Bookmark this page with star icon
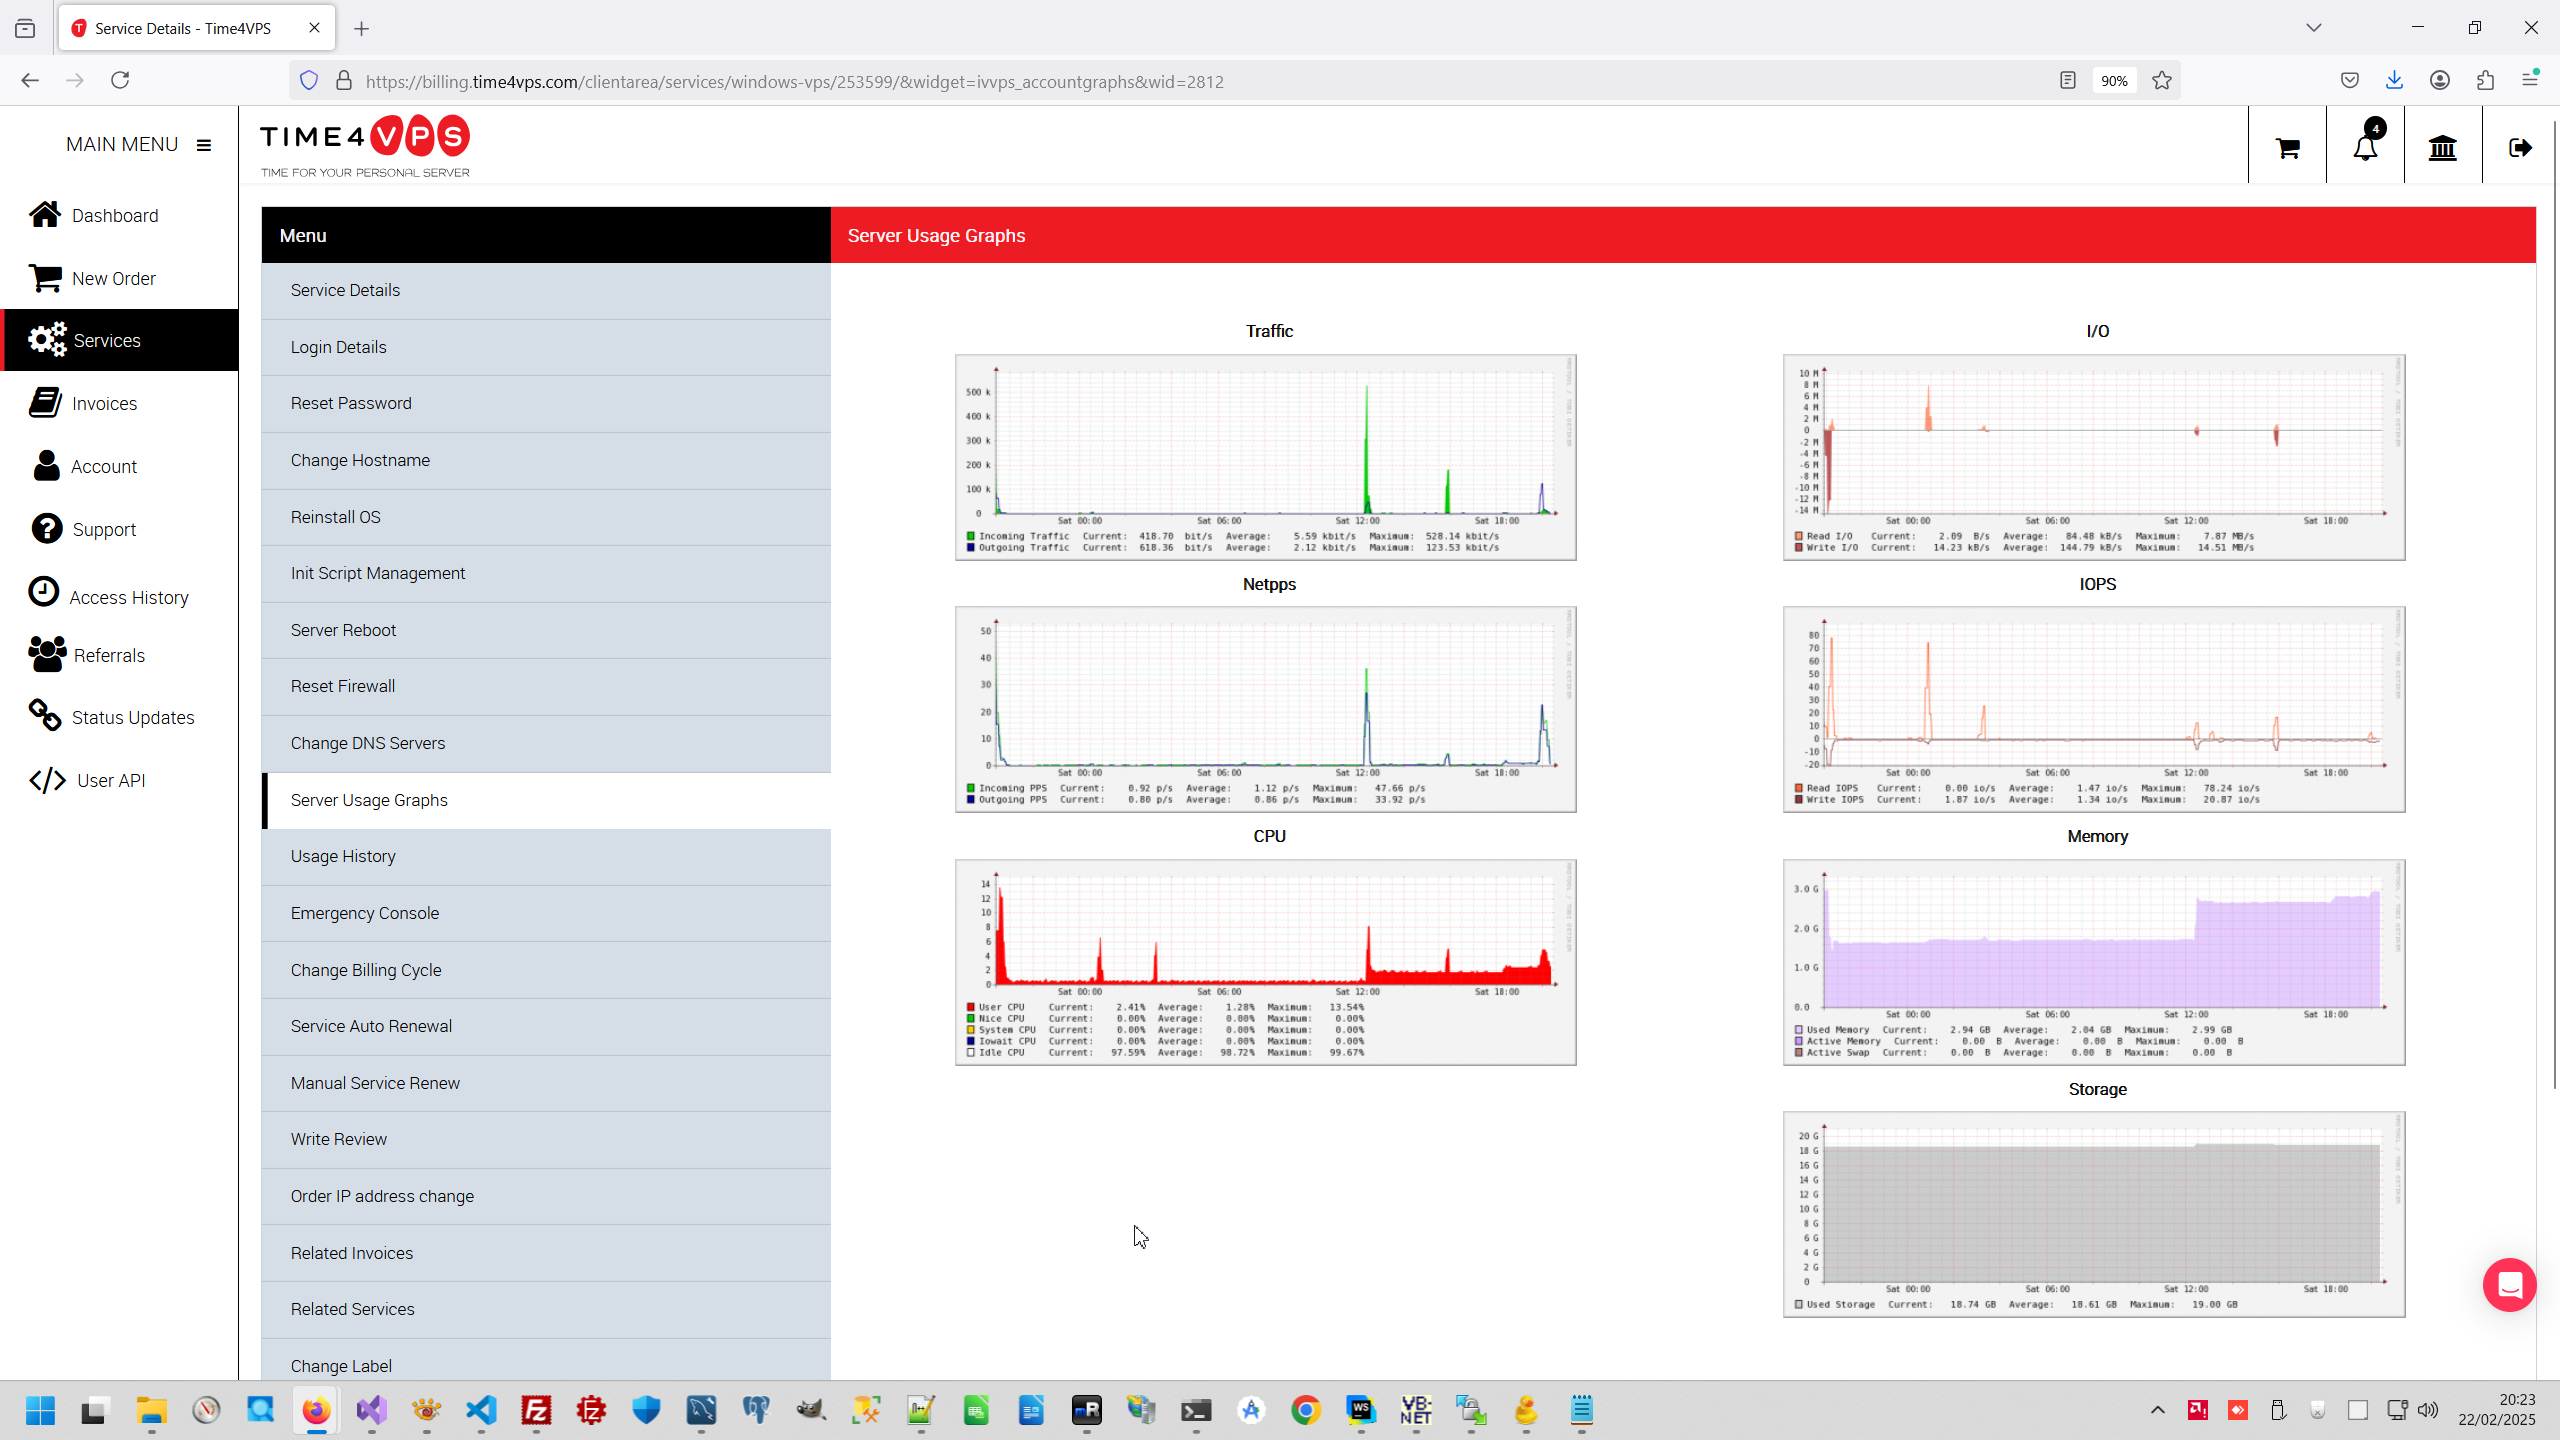The width and height of the screenshot is (2560, 1440). pos(2162,81)
